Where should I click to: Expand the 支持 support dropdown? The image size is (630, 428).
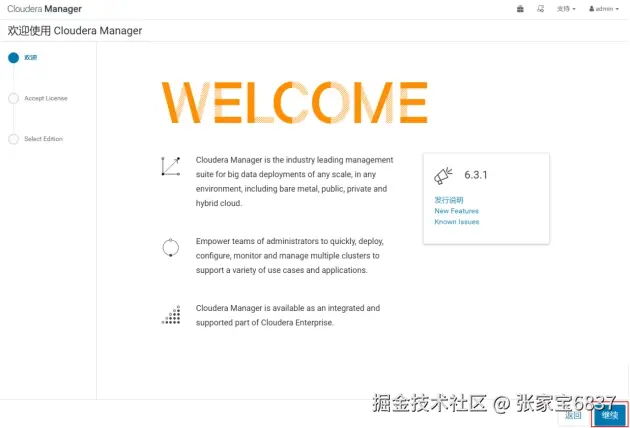point(566,9)
